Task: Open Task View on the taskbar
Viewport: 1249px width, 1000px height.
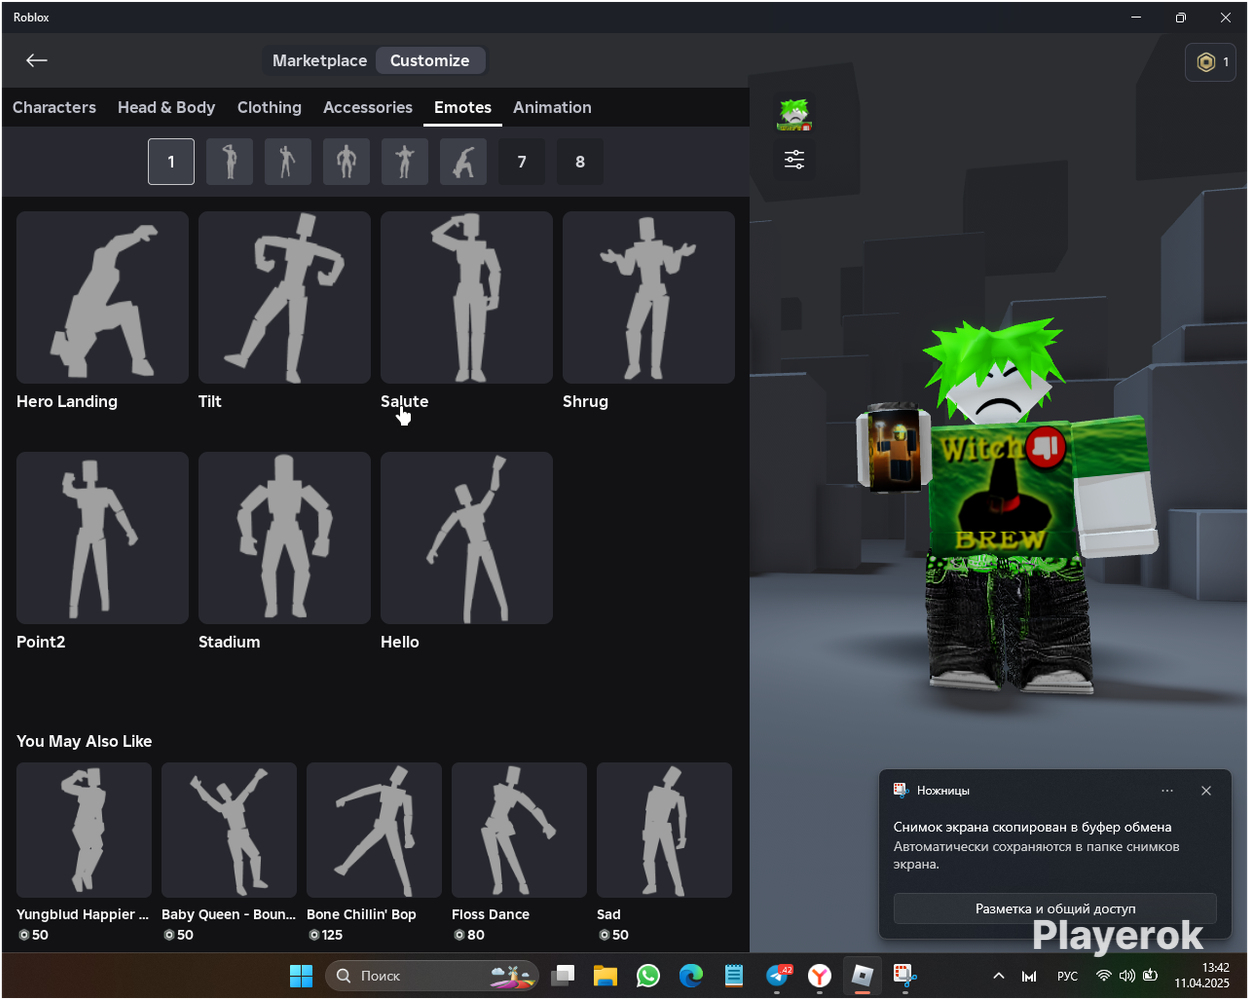Action: [564, 975]
